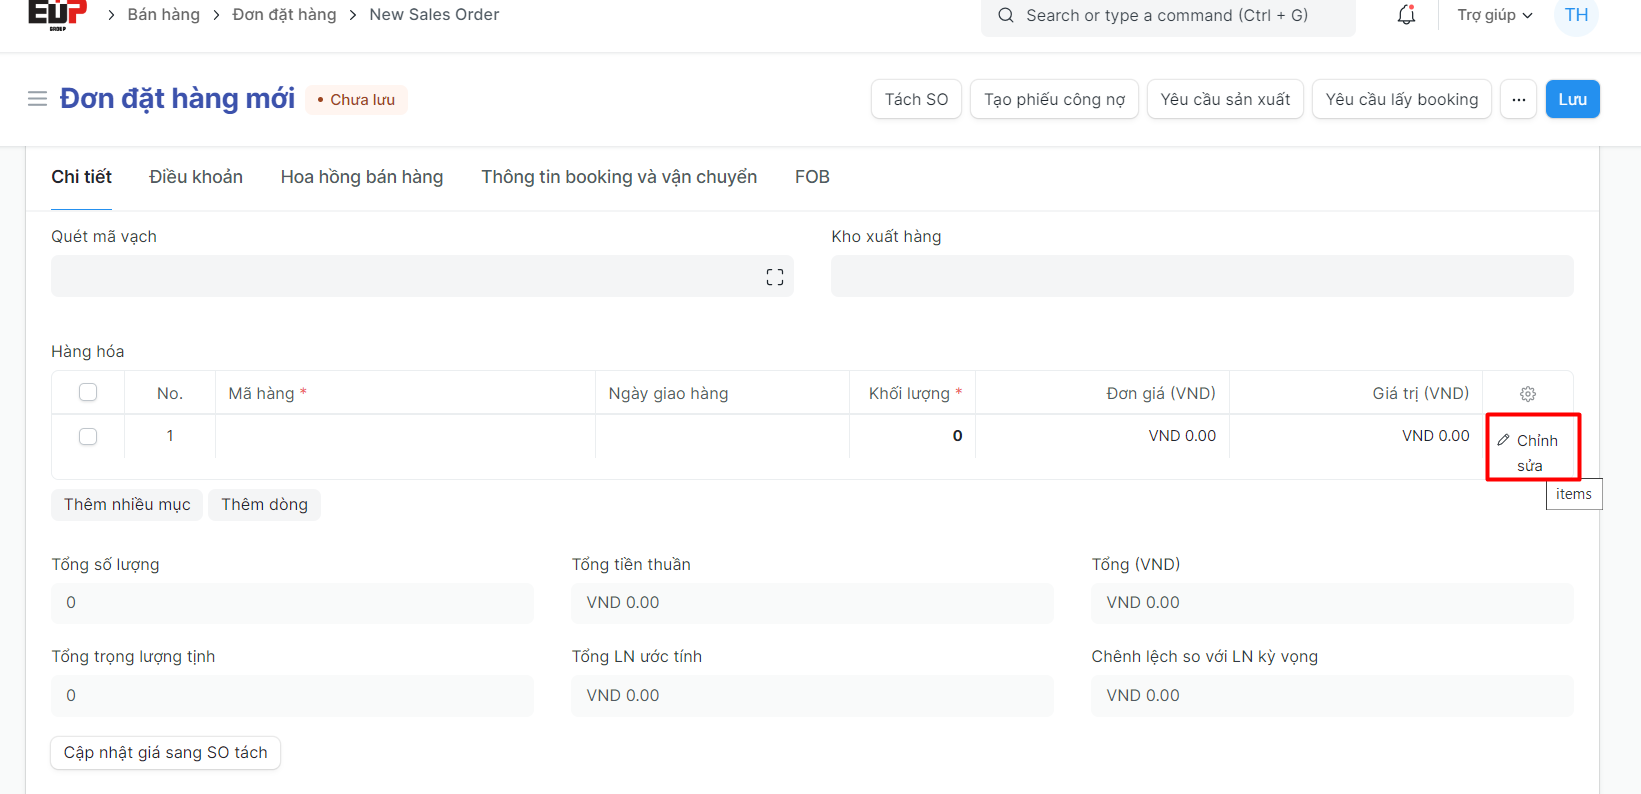The height and width of the screenshot is (794, 1641).
Task: Switch to the Điều khoản tab
Action: coord(196,177)
